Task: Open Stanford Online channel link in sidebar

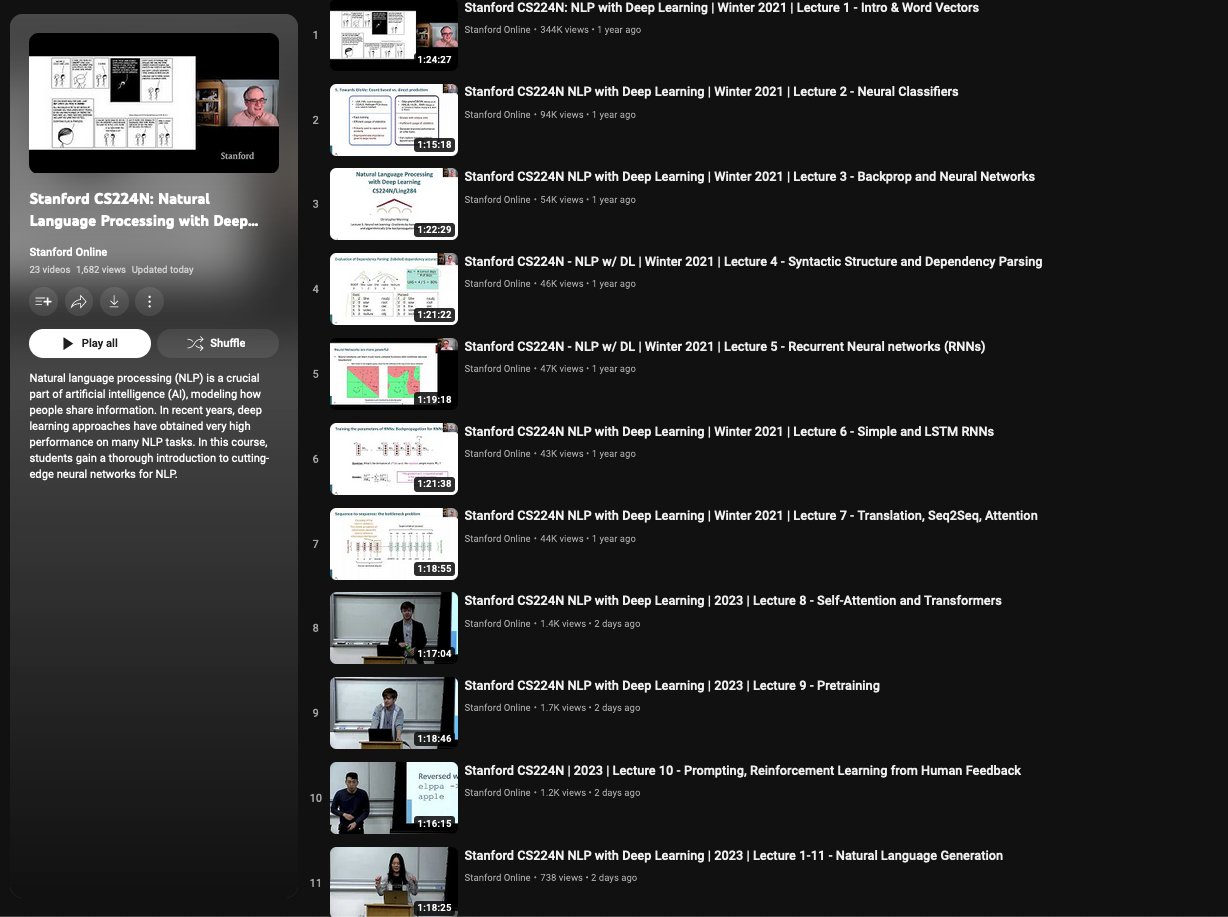Action: (68, 252)
